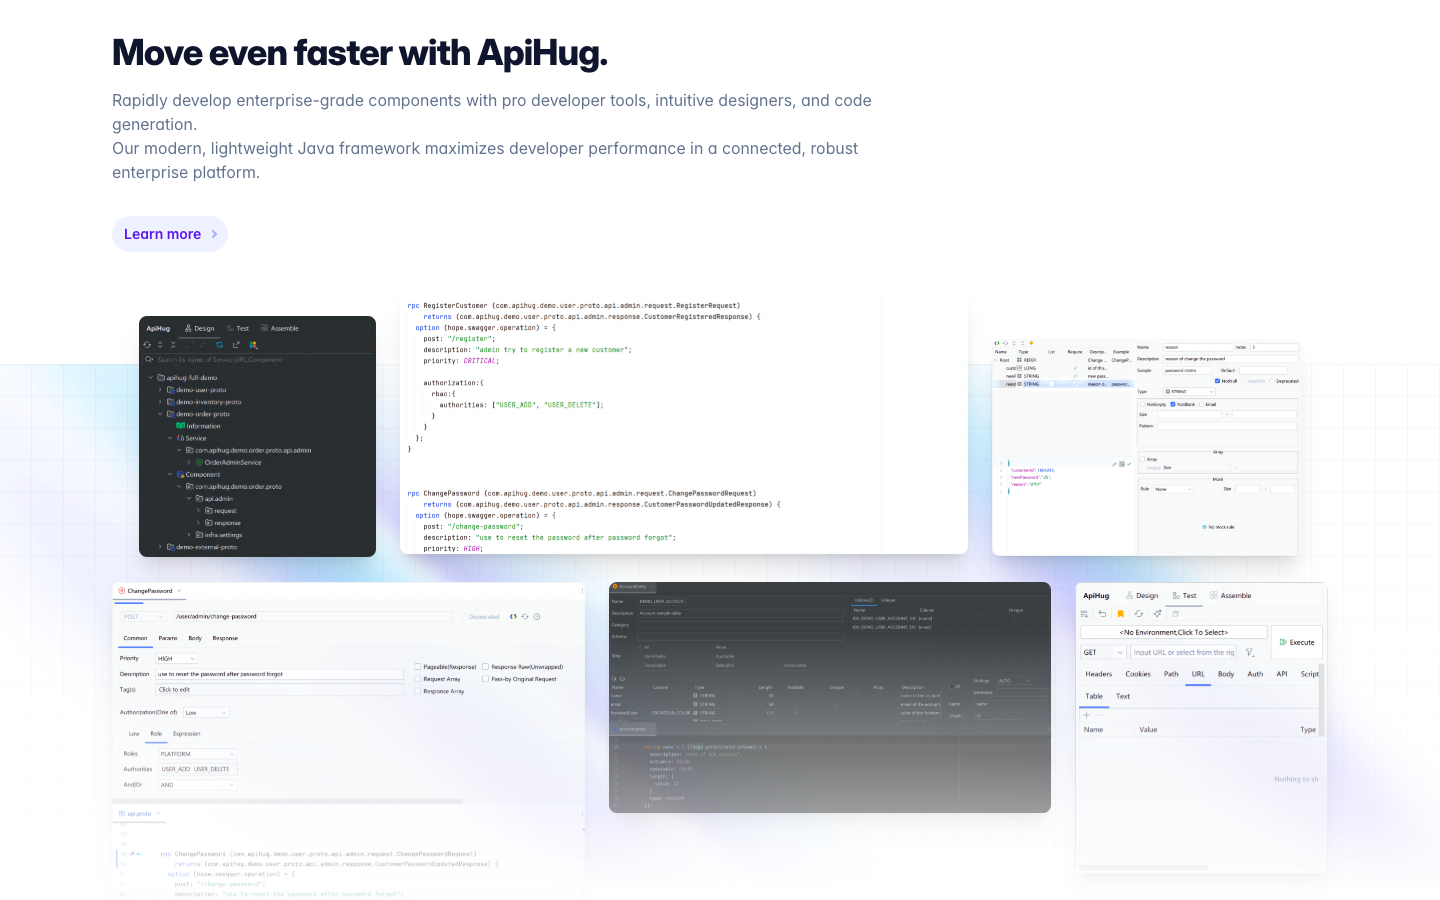Viewport: 1440px width, 900px height.
Task: Click the collapse-all icon in dark Design panel
Action: [173, 345]
